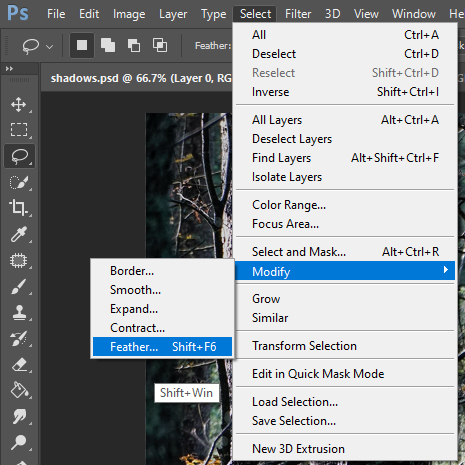Open the View menu
This screenshot has height=465, width=465.
click(x=366, y=14)
